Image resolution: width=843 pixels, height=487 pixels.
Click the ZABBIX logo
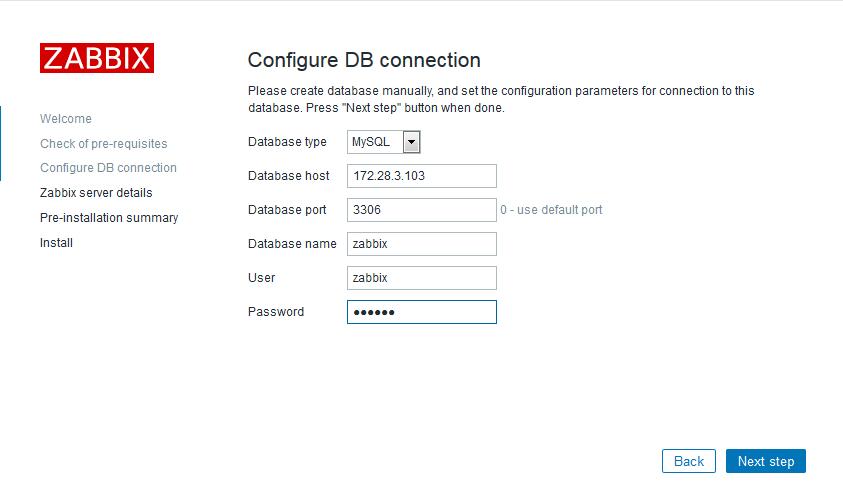(x=97, y=58)
